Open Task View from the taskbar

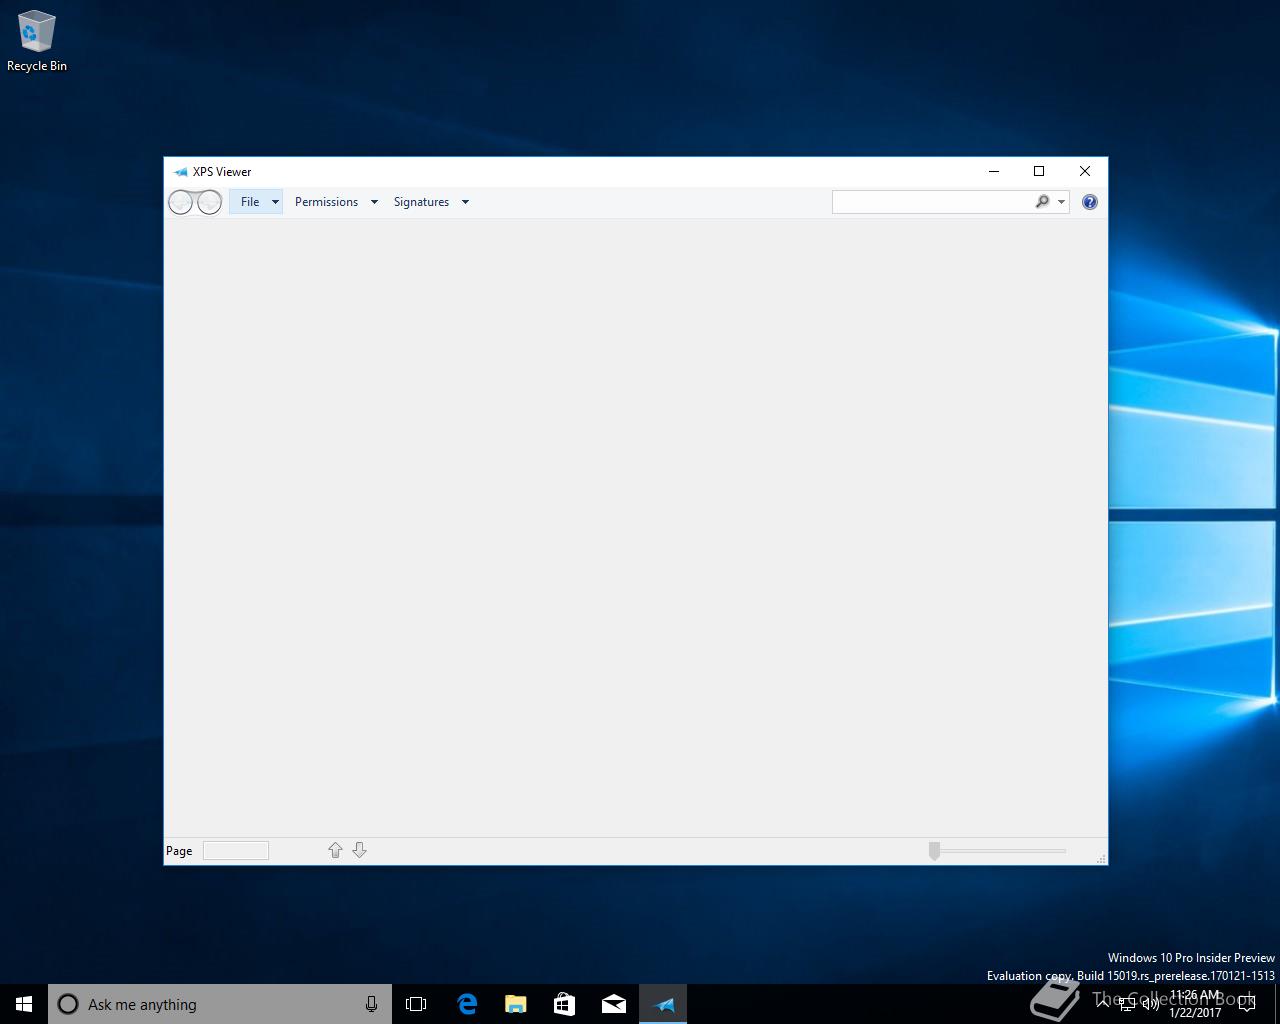[x=416, y=1004]
